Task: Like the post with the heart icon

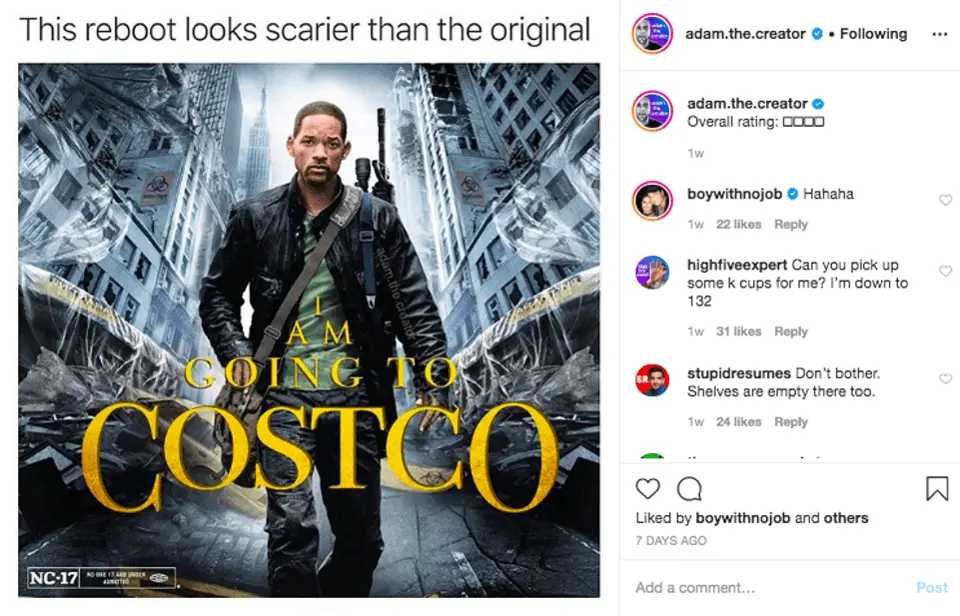Action: (x=648, y=489)
